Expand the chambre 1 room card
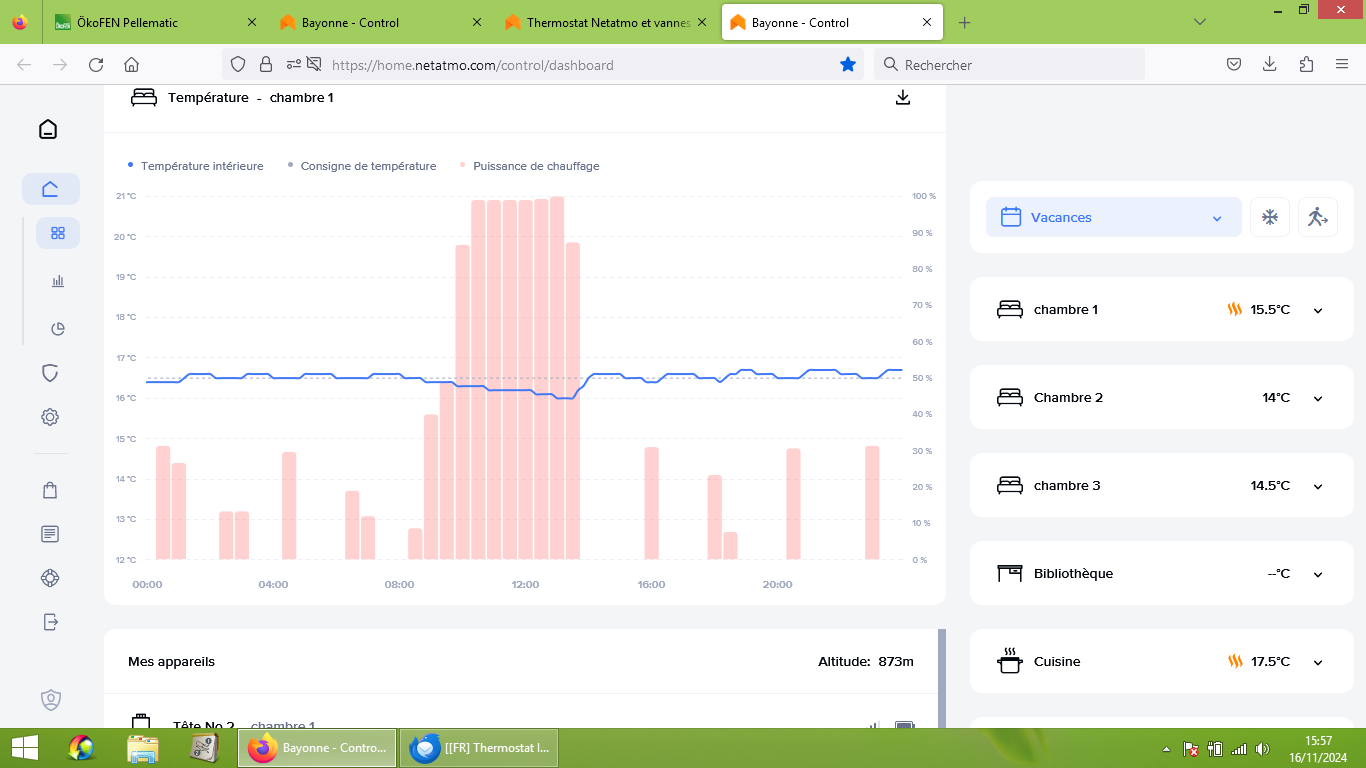1366x768 pixels. pos(1317,310)
